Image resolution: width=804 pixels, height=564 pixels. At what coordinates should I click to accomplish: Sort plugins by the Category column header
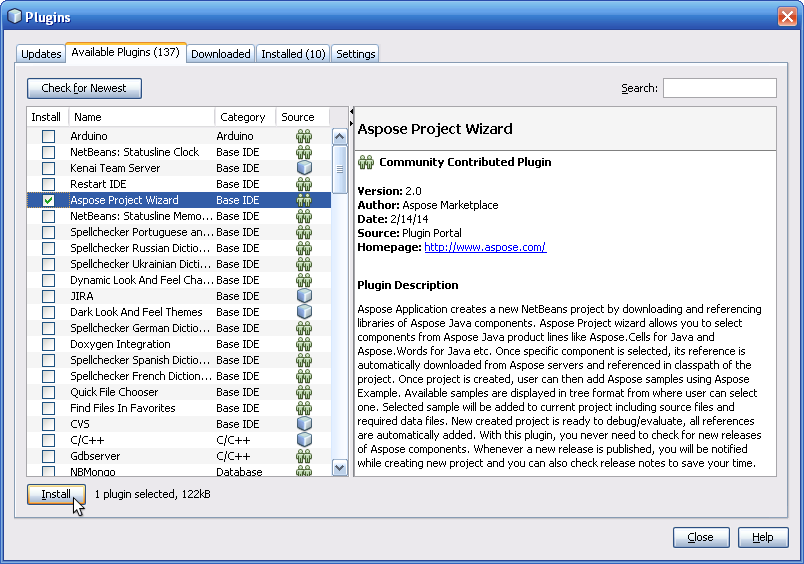(245, 117)
